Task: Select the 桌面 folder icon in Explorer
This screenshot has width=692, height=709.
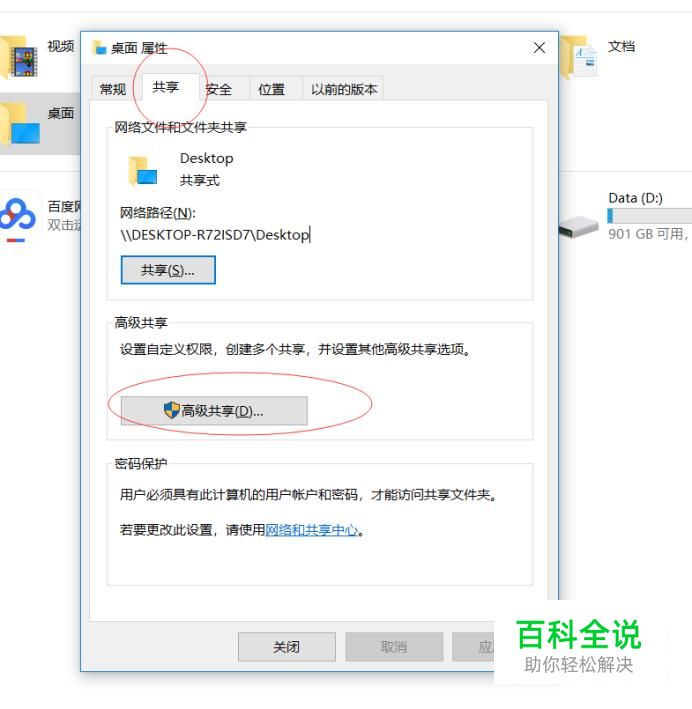Action: (x=20, y=124)
